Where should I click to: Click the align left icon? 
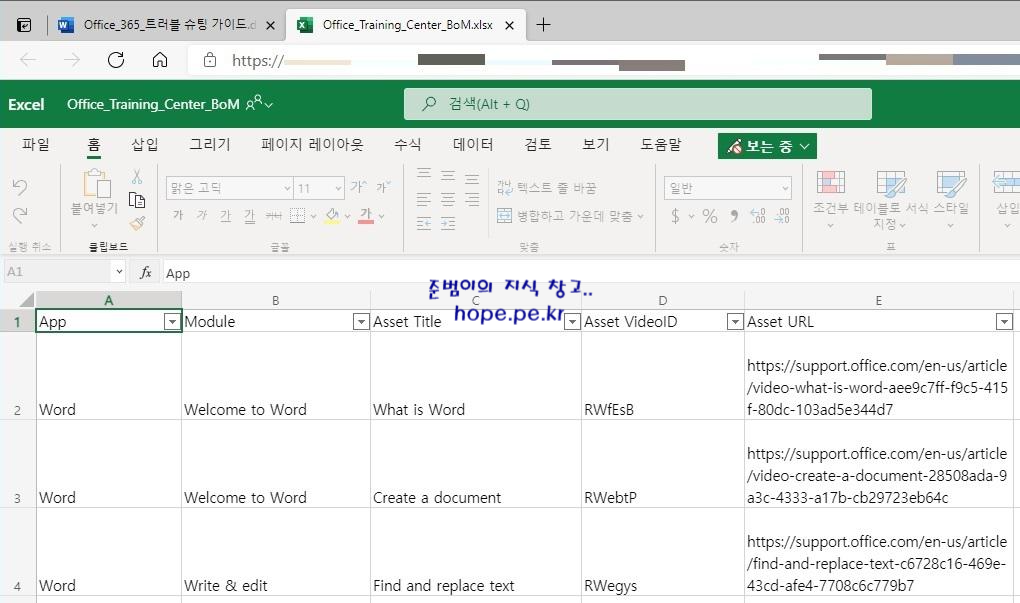coord(424,199)
